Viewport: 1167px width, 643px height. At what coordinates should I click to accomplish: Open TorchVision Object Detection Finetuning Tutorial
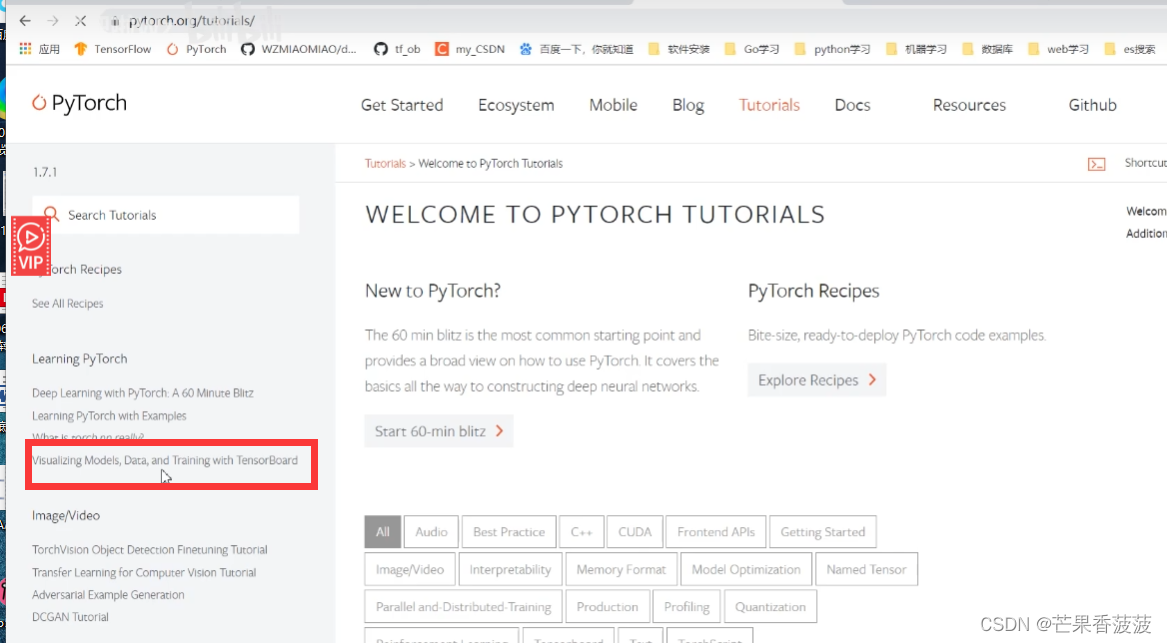point(150,550)
